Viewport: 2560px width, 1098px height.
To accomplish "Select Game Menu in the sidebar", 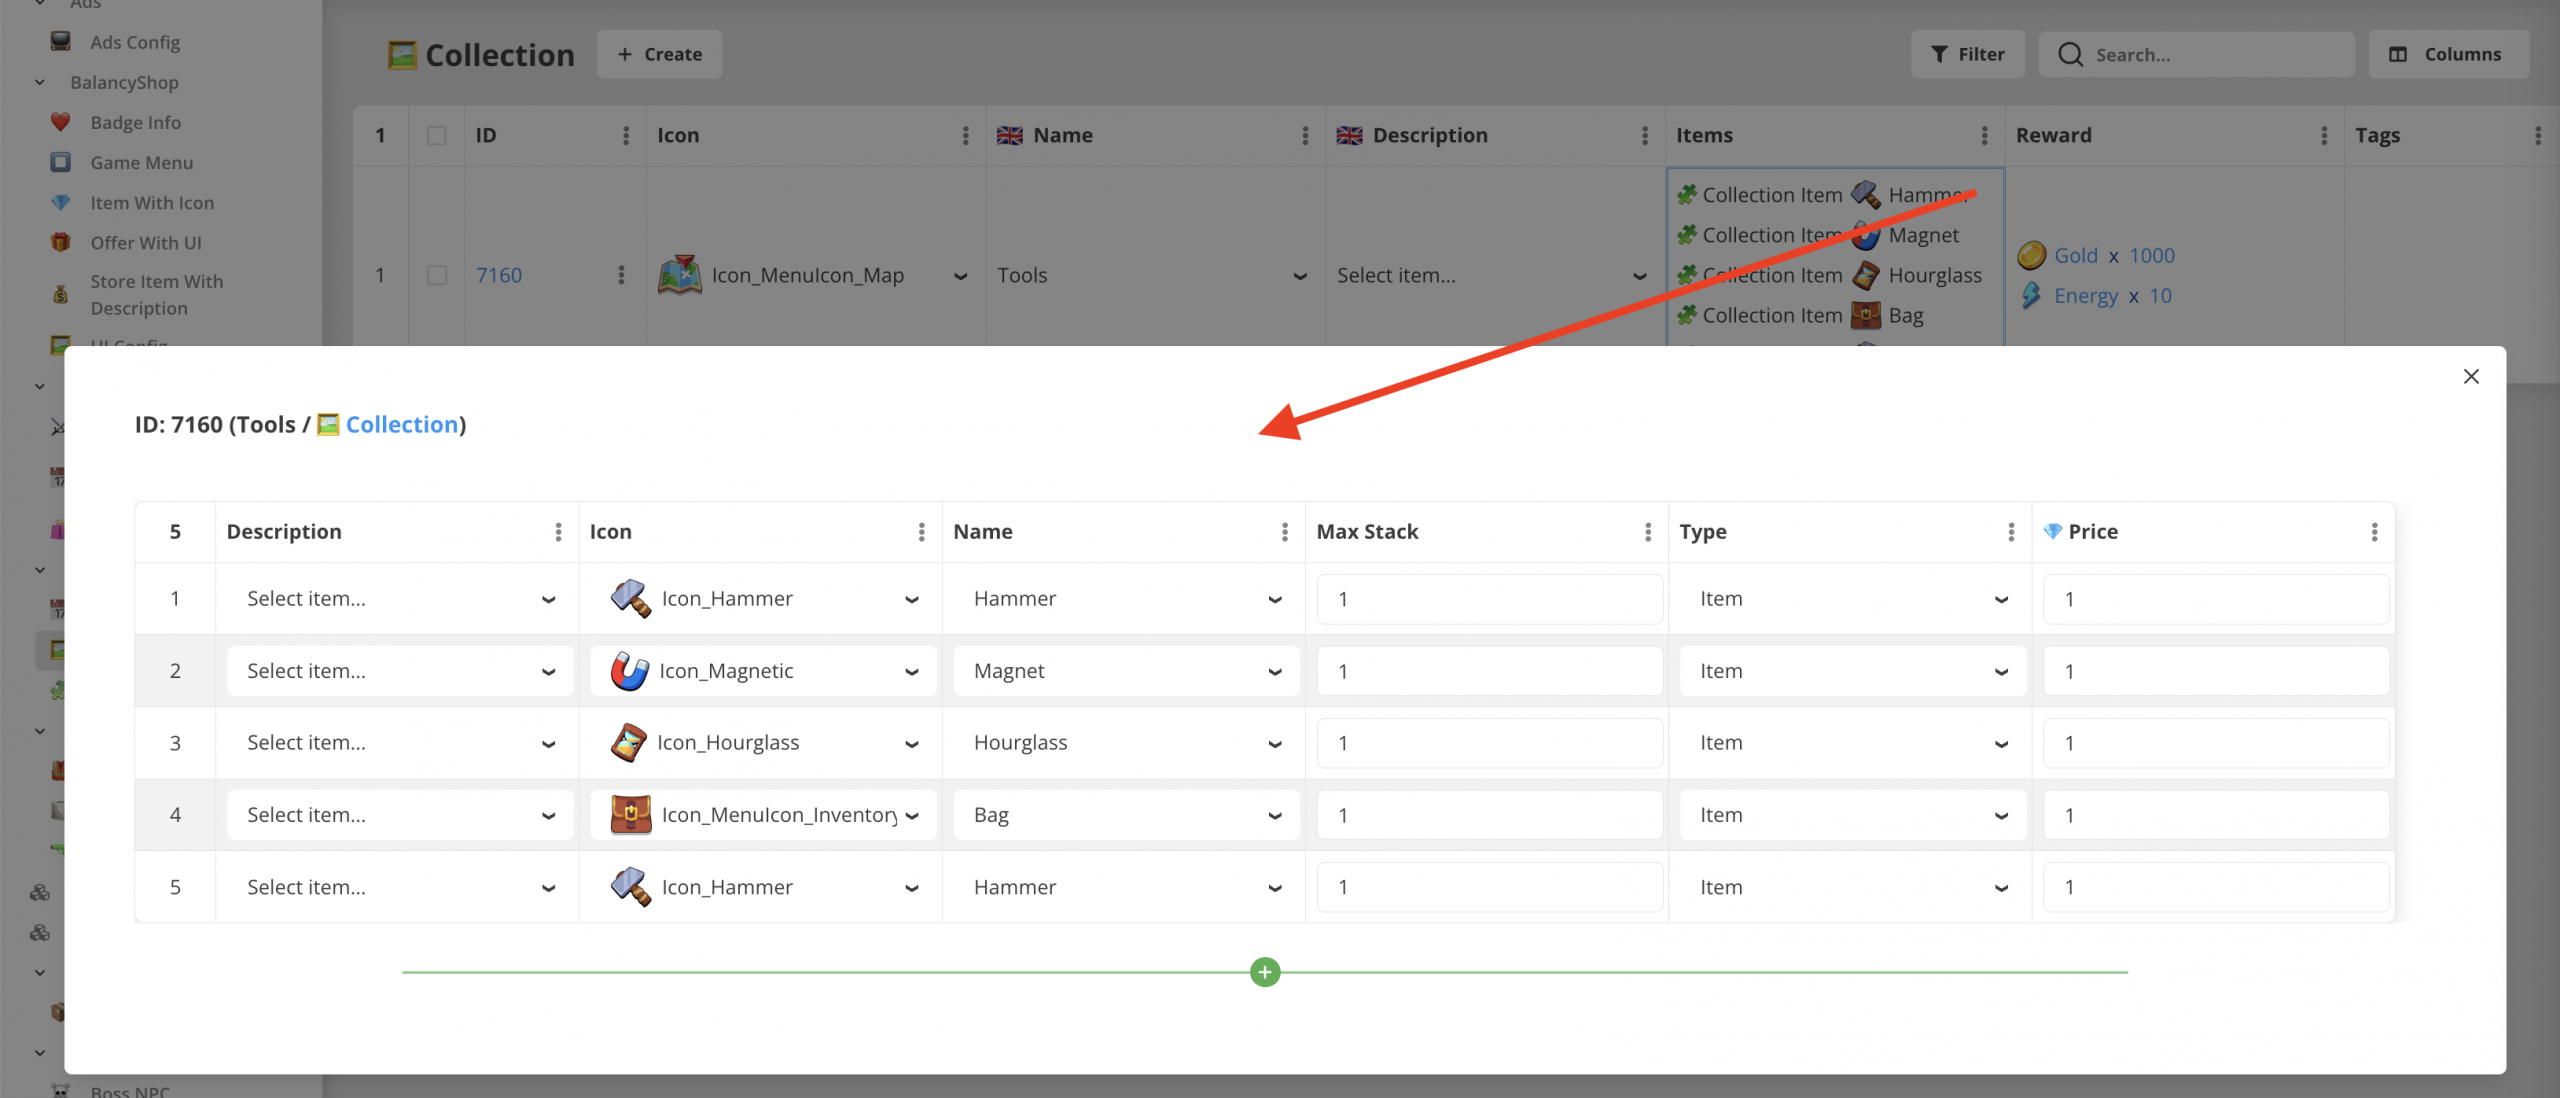I will point(141,162).
